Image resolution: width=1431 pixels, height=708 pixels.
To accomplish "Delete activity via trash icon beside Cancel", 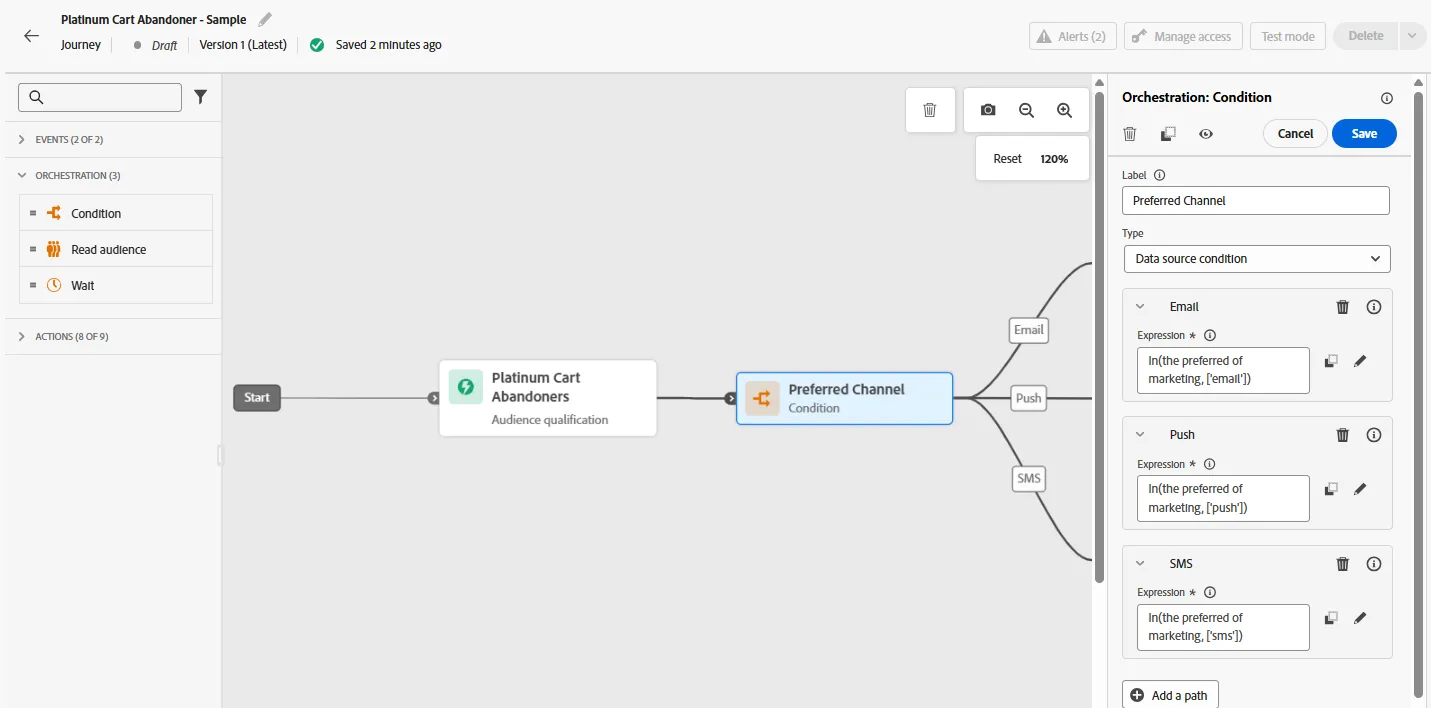I will pos(1130,133).
